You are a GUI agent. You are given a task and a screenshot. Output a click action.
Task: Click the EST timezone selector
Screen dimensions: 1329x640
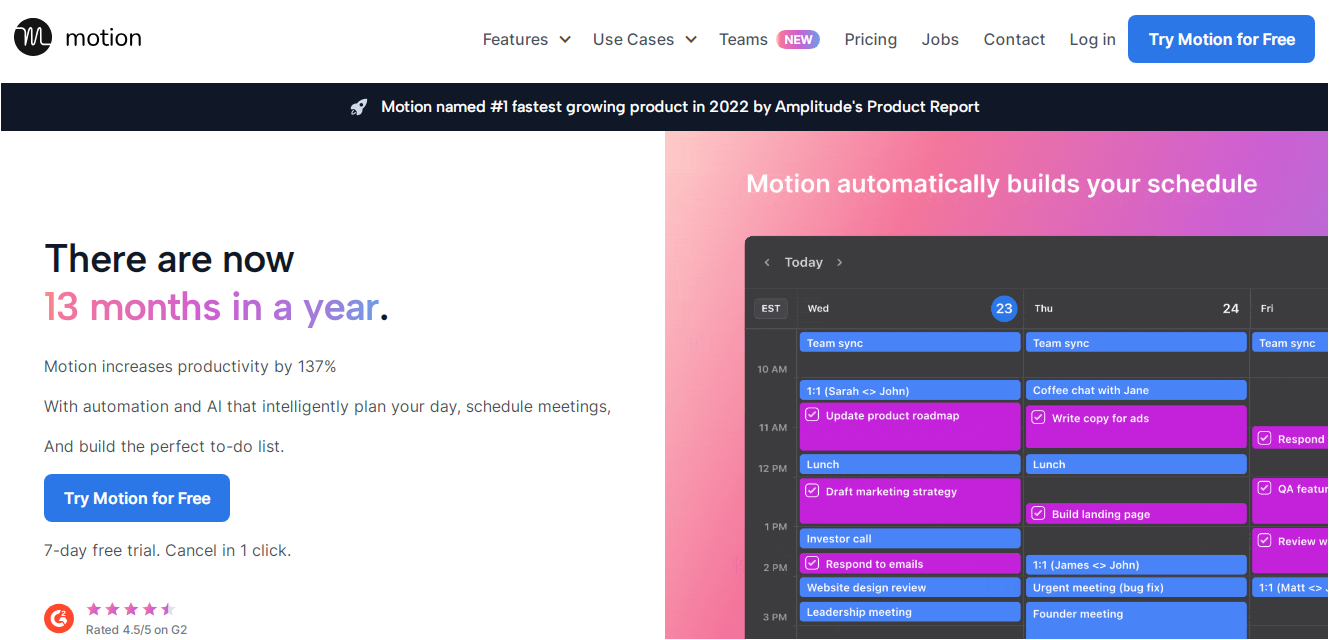point(771,308)
